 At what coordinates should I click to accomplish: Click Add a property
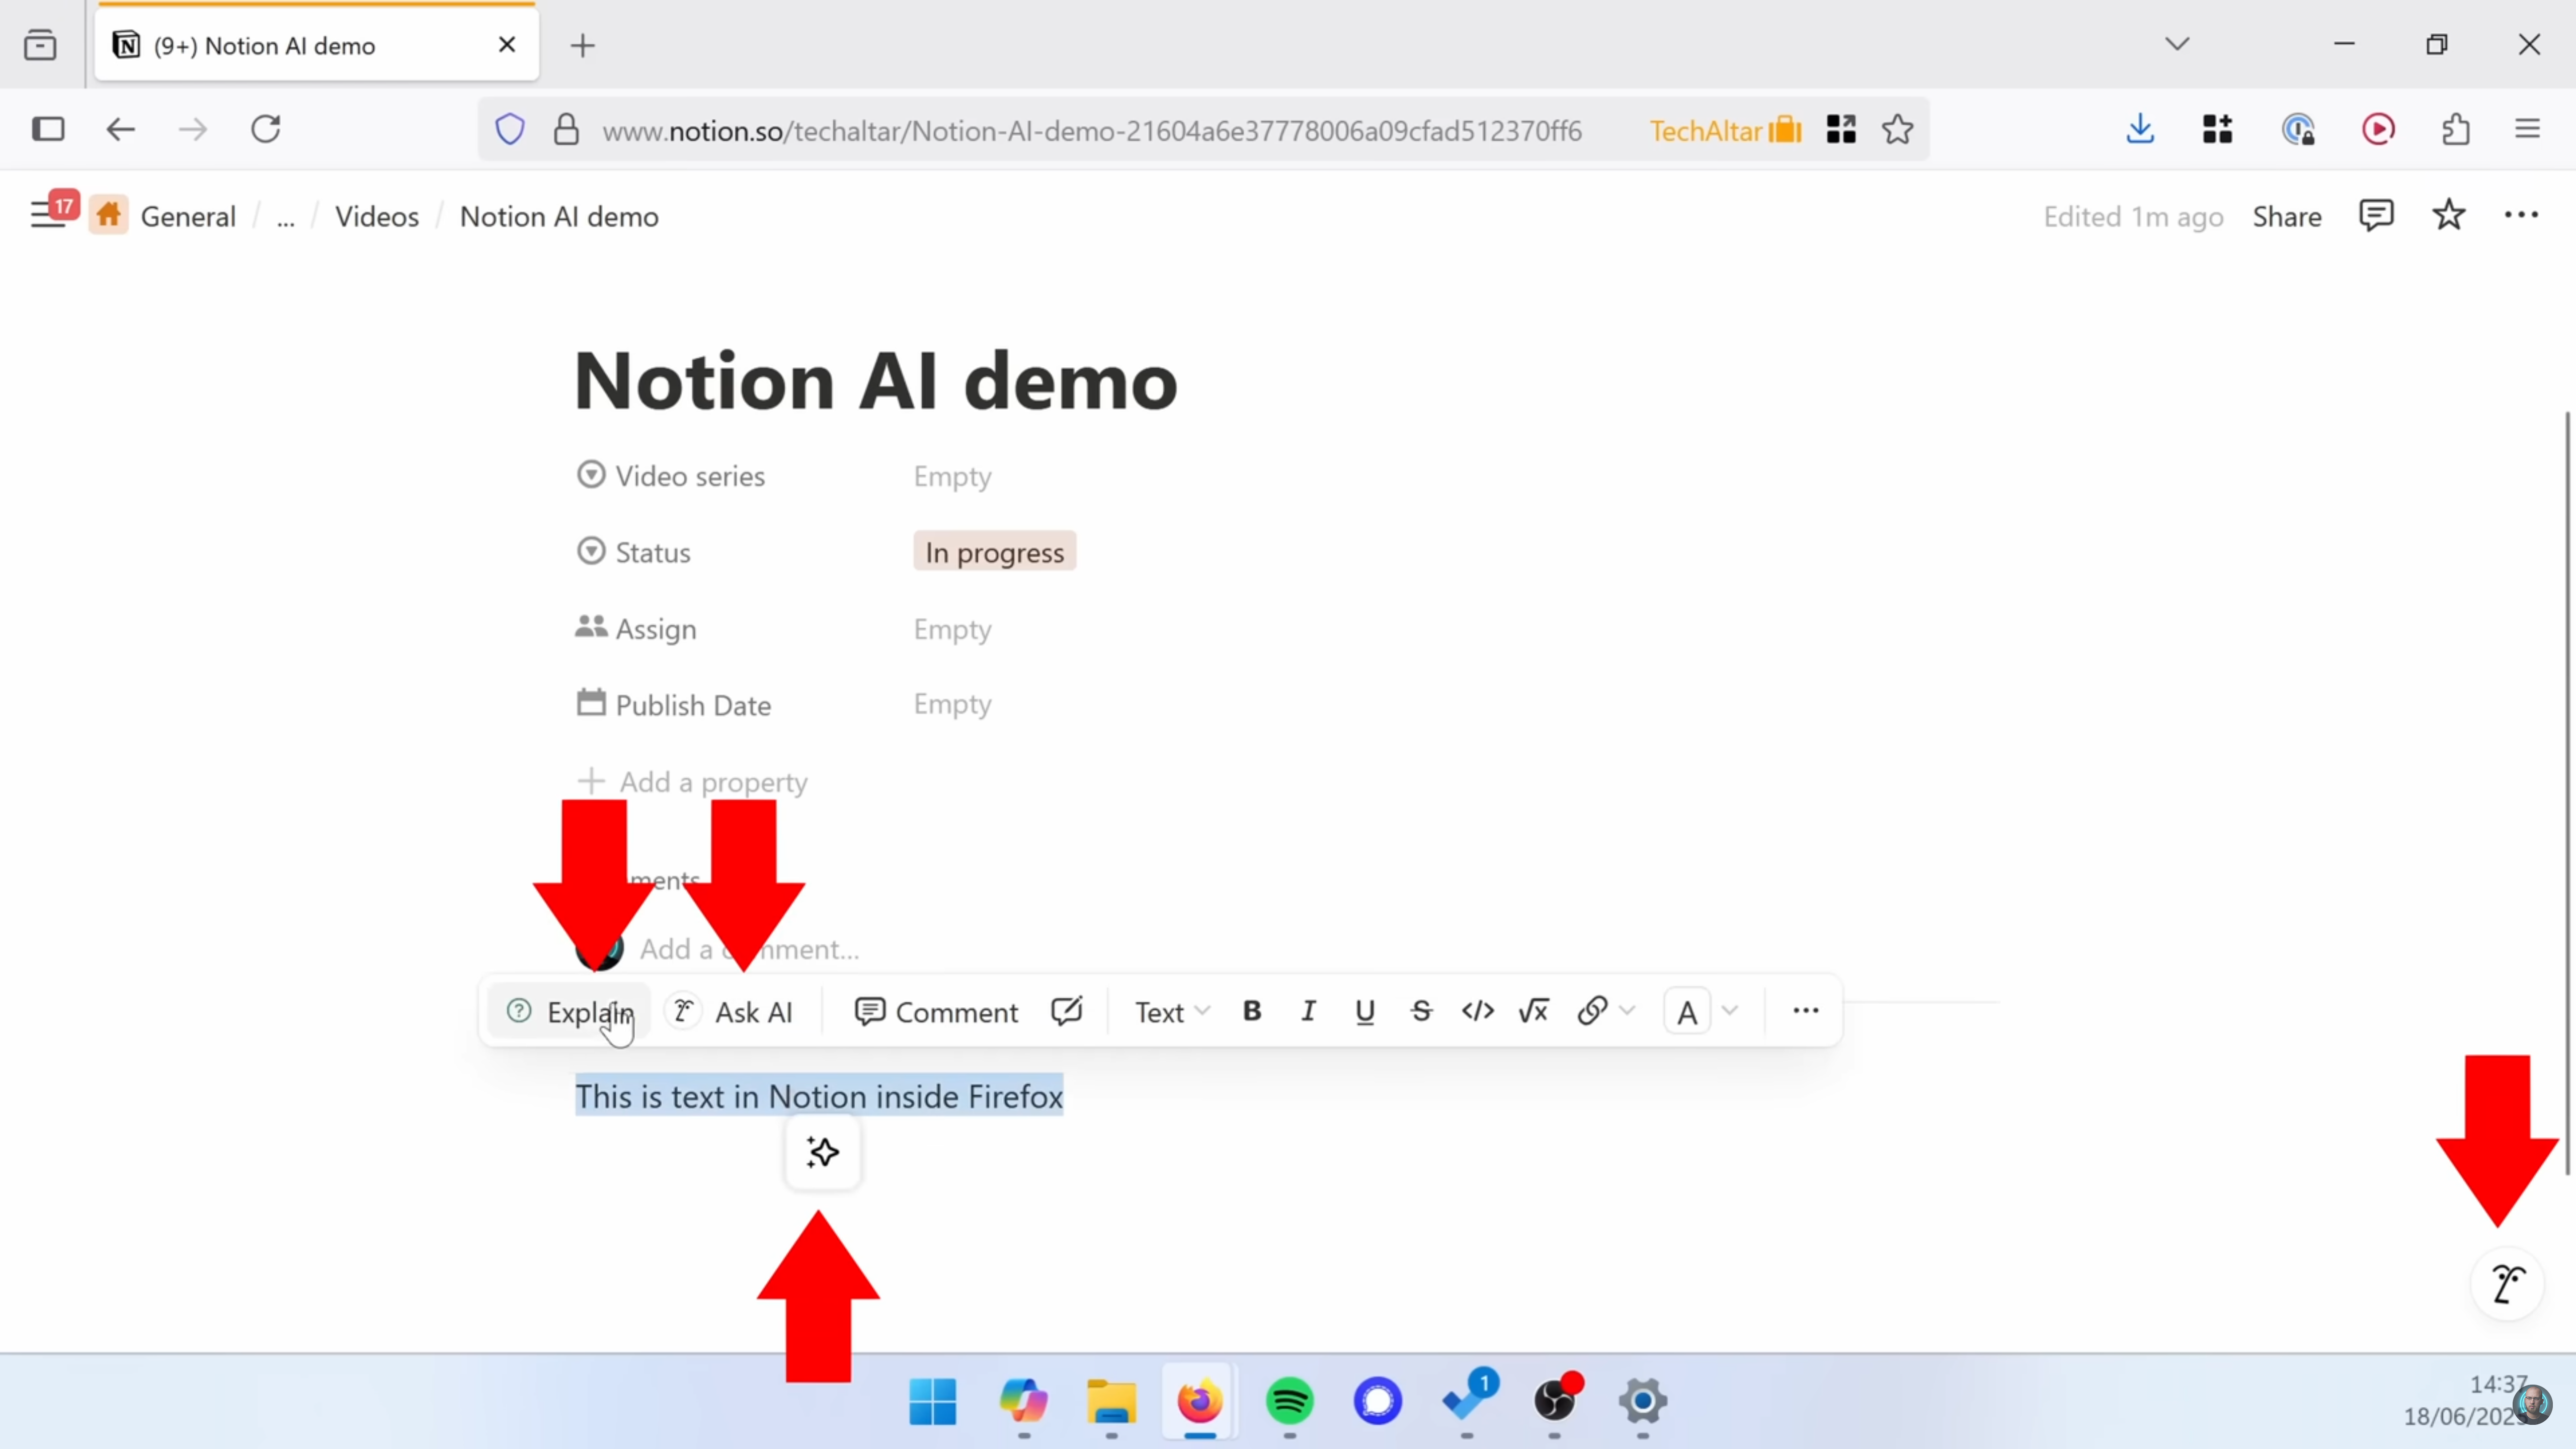click(x=692, y=782)
